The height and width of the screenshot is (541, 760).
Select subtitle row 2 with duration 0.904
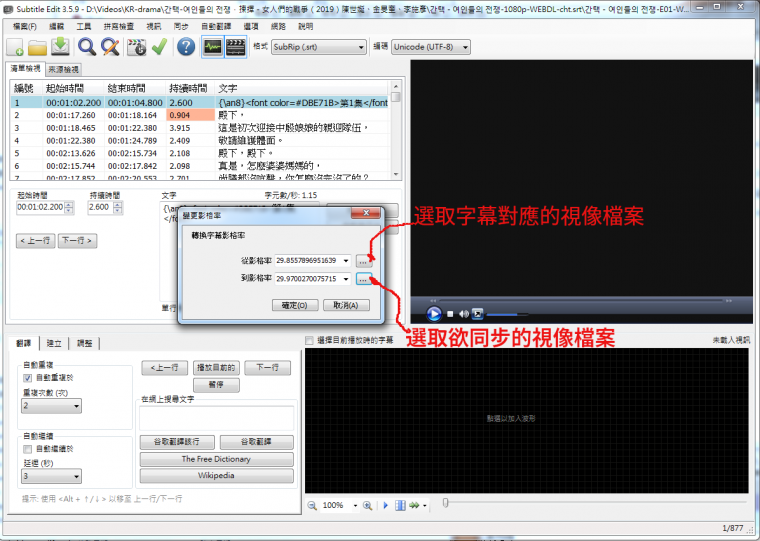(201, 115)
